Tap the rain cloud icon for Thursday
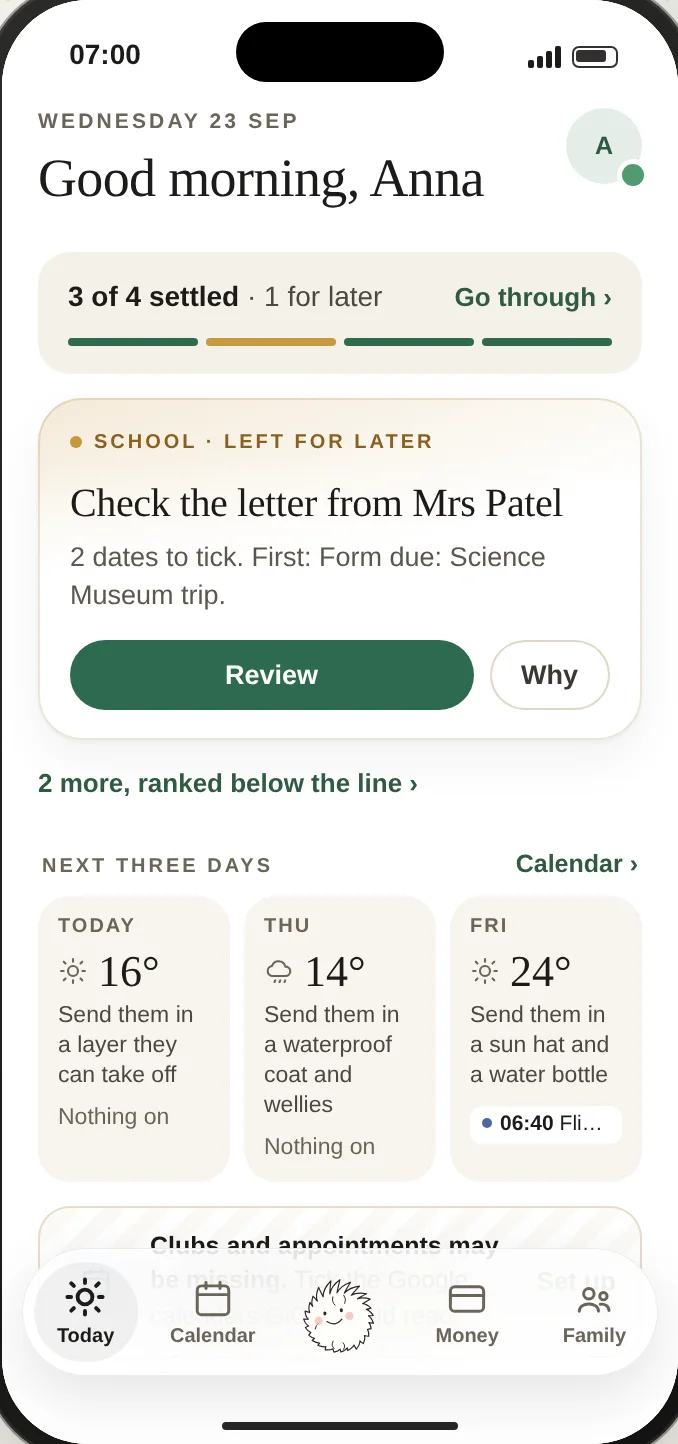The width and height of the screenshot is (678, 1444). 279,971
